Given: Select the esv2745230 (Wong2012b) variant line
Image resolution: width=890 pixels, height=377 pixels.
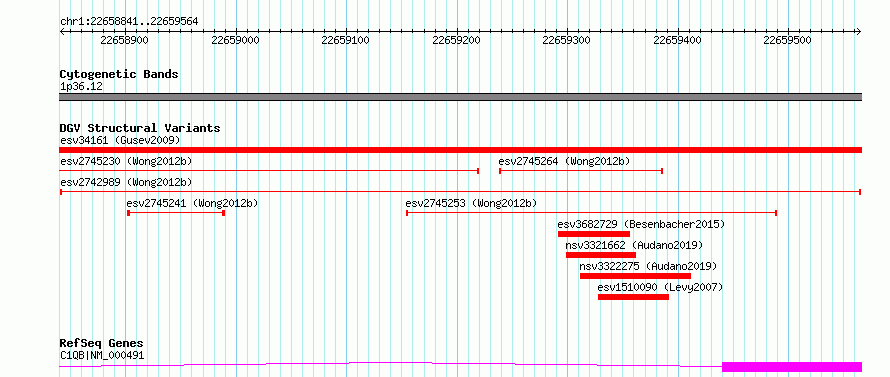Looking at the screenshot, I should (269, 171).
